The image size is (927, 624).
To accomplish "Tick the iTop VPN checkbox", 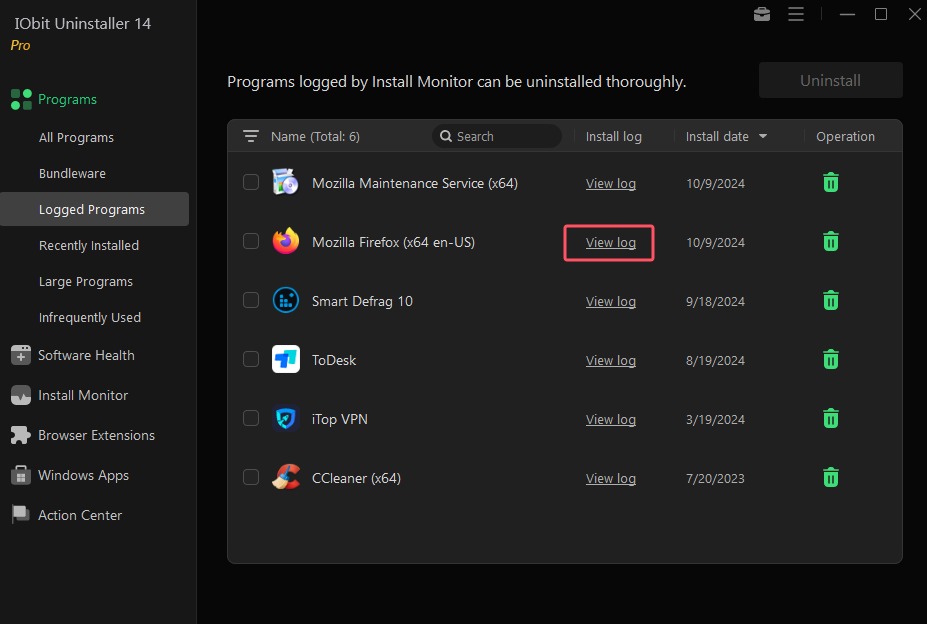I will (251, 418).
